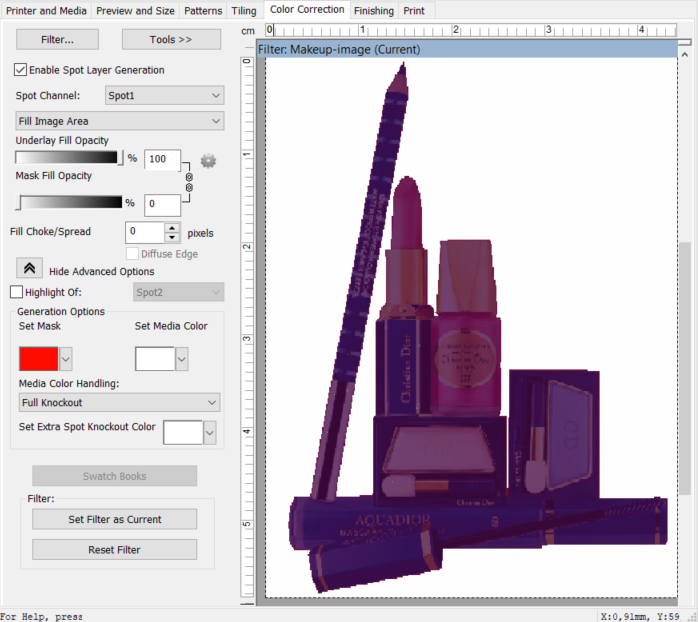Click the Filter... button
The width and height of the screenshot is (698, 622).
pyautogui.click(x=56, y=39)
